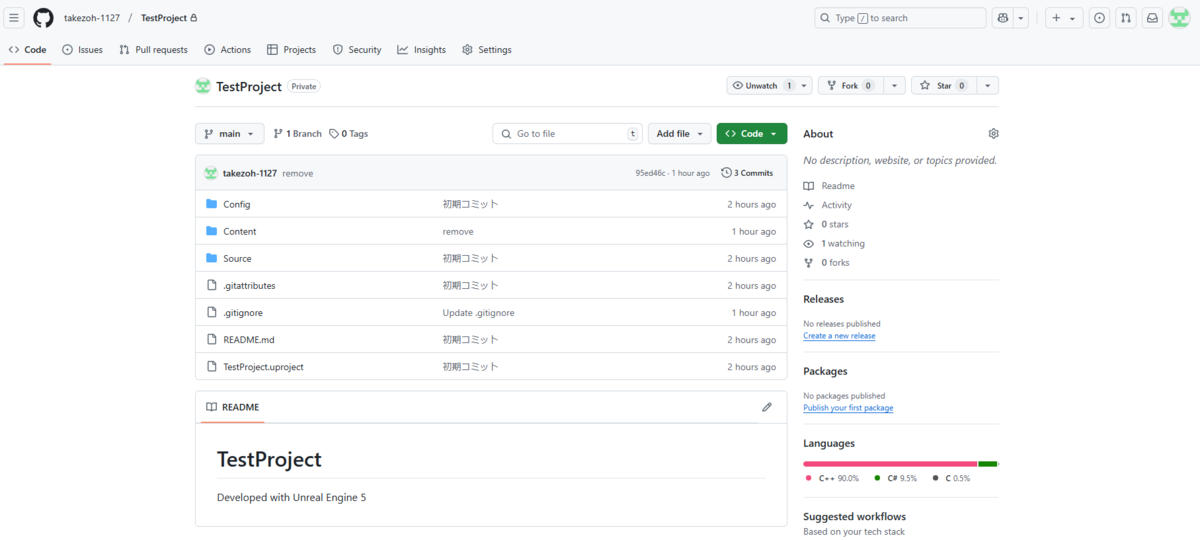Click the pink C++ language bar segment
The height and width of the screenshot is (540, 1200).
890,464
